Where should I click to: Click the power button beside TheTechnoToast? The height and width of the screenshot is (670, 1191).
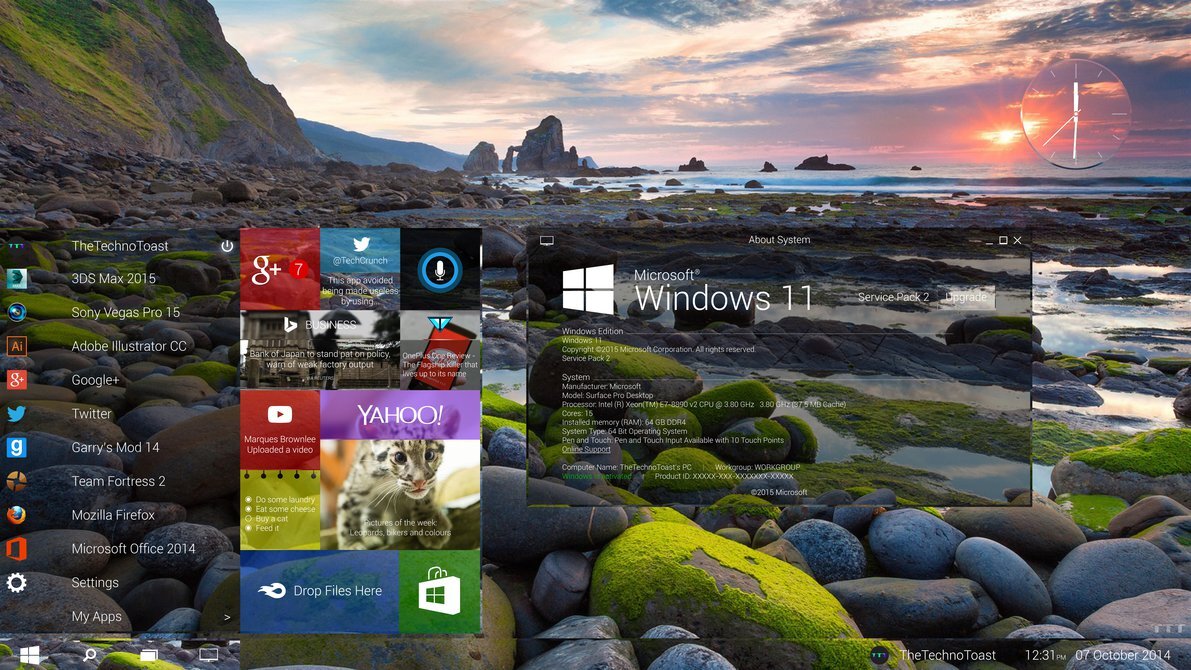tap(226, 246)
